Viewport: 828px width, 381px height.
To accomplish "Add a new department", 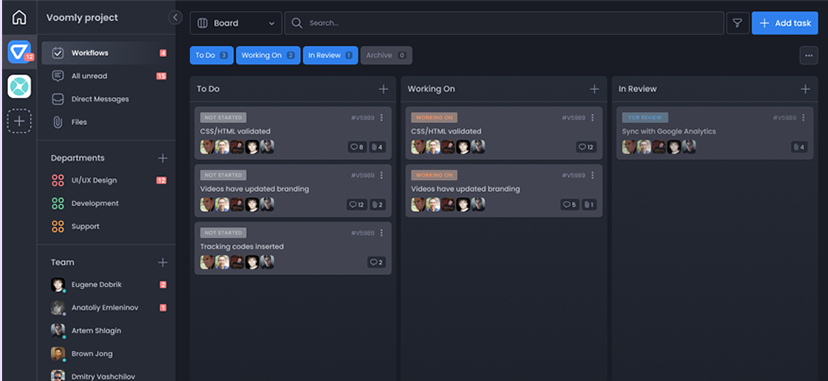I will [x=163, y=158].
